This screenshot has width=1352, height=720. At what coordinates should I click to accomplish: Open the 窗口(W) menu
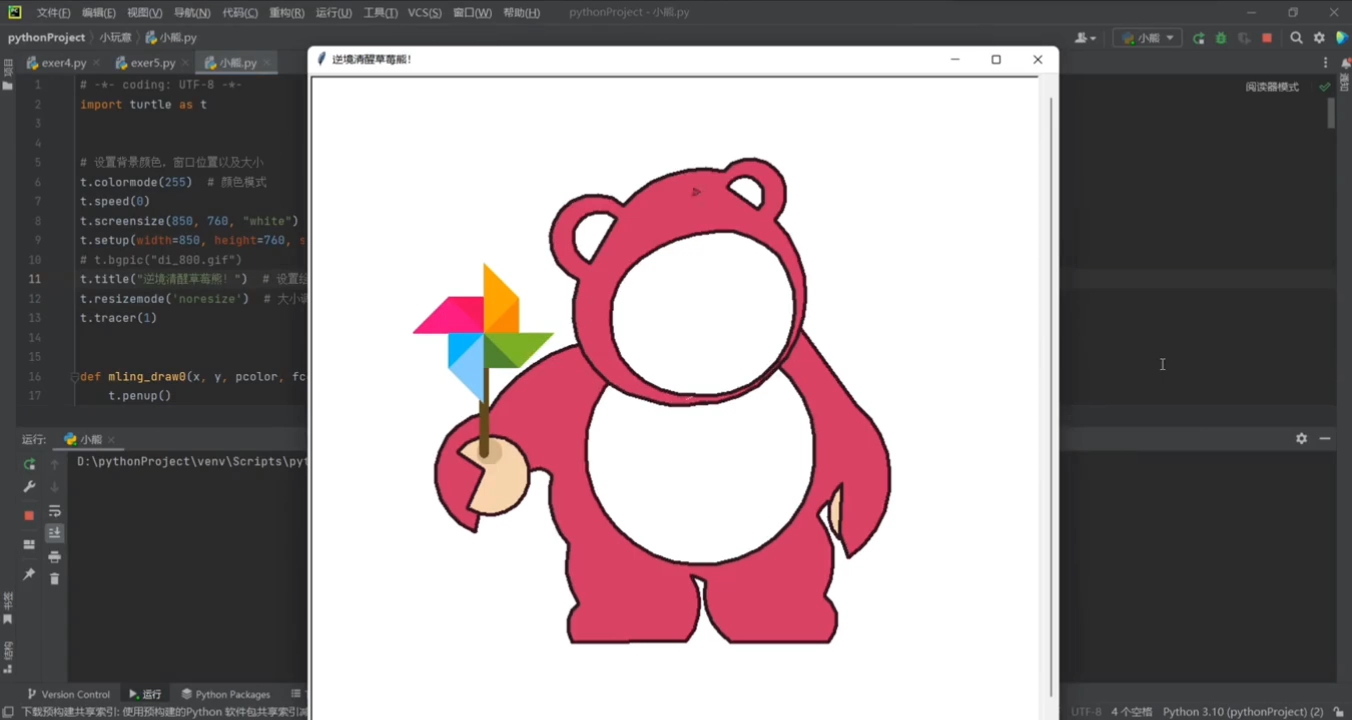(x=472, y=13)
